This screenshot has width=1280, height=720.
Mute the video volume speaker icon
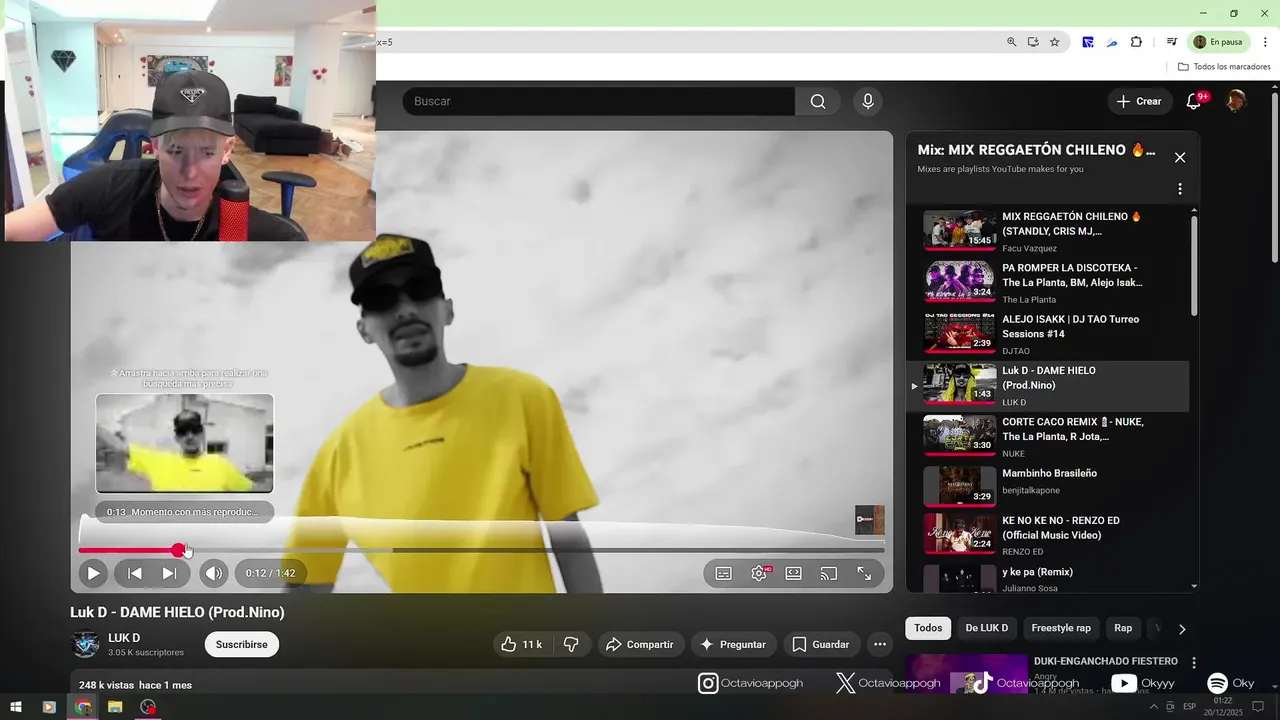(213, 573)
